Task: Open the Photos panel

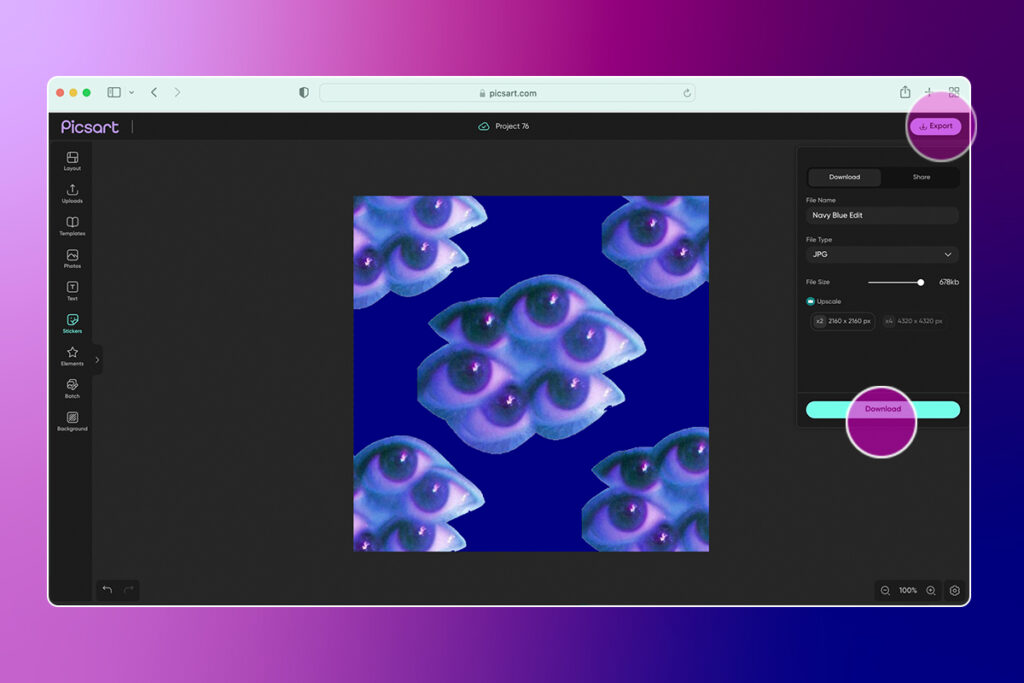Action: (72, 258)
